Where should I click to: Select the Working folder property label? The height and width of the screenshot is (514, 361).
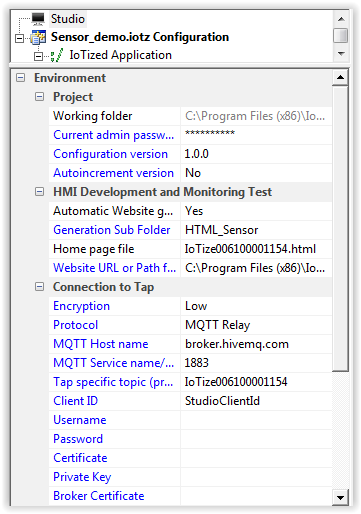93,116
